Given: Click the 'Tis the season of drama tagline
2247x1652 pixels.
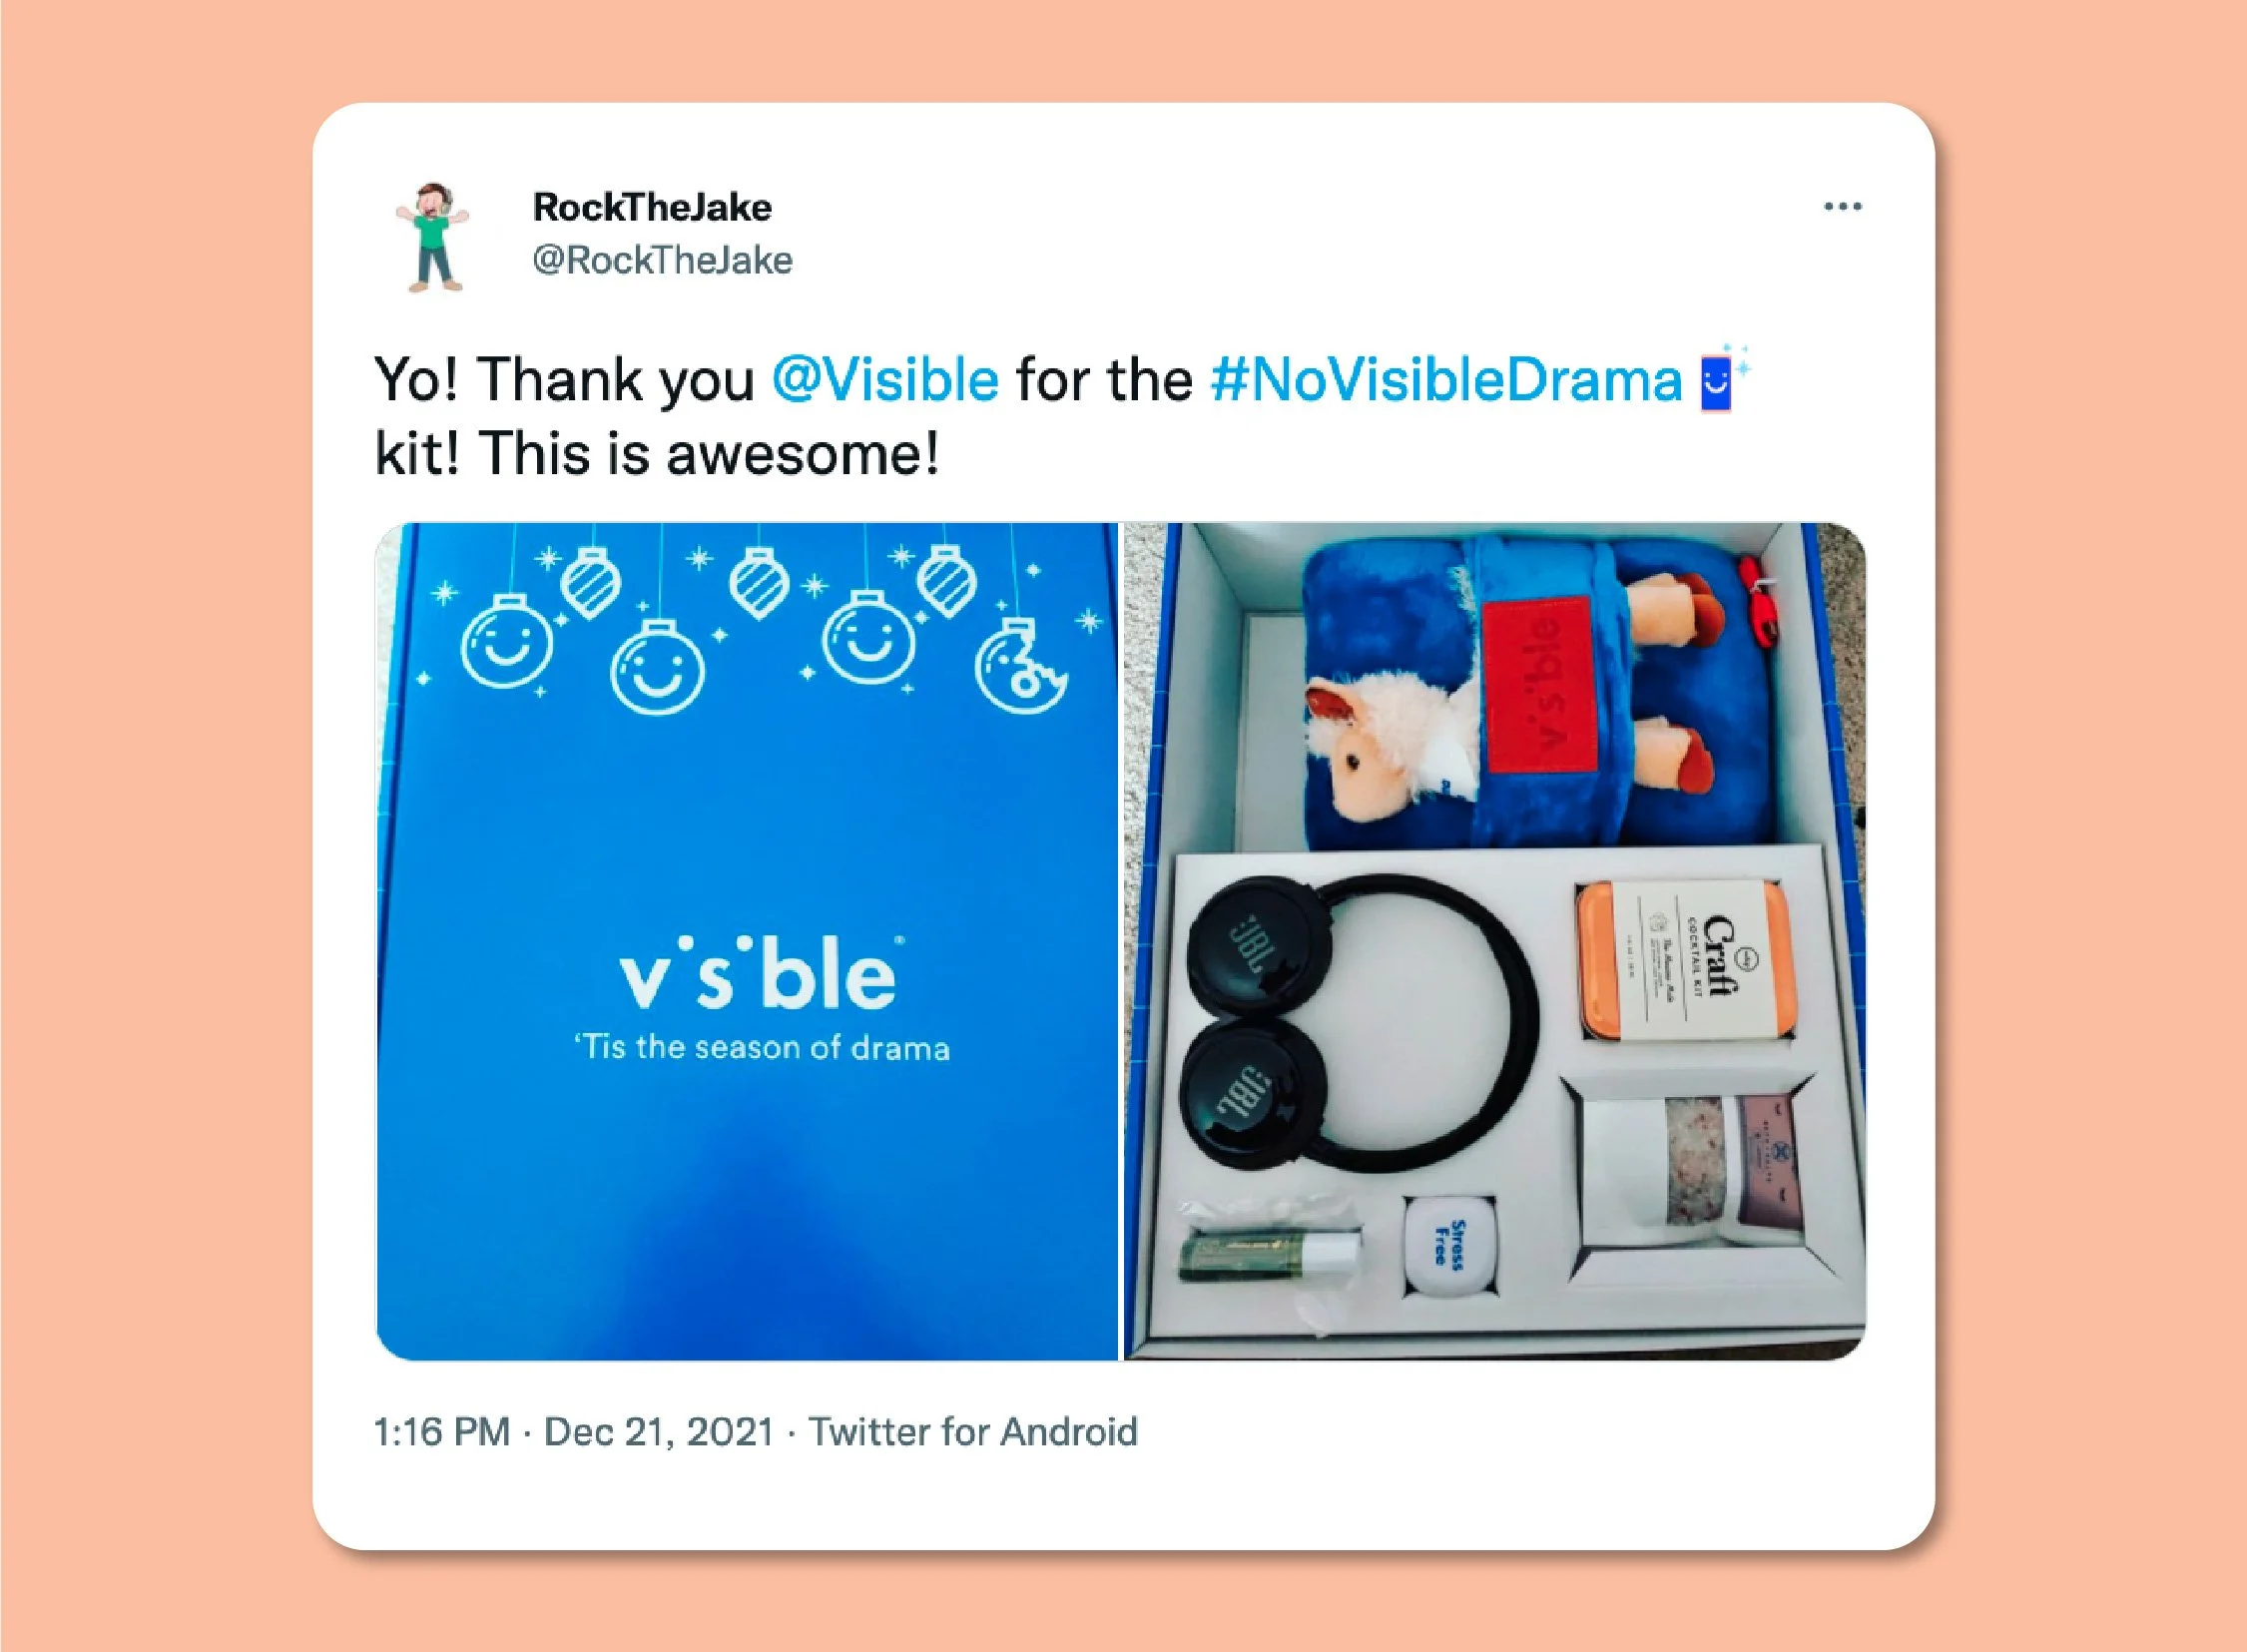Looking at the screenshot, I should tap(762, 1048).
